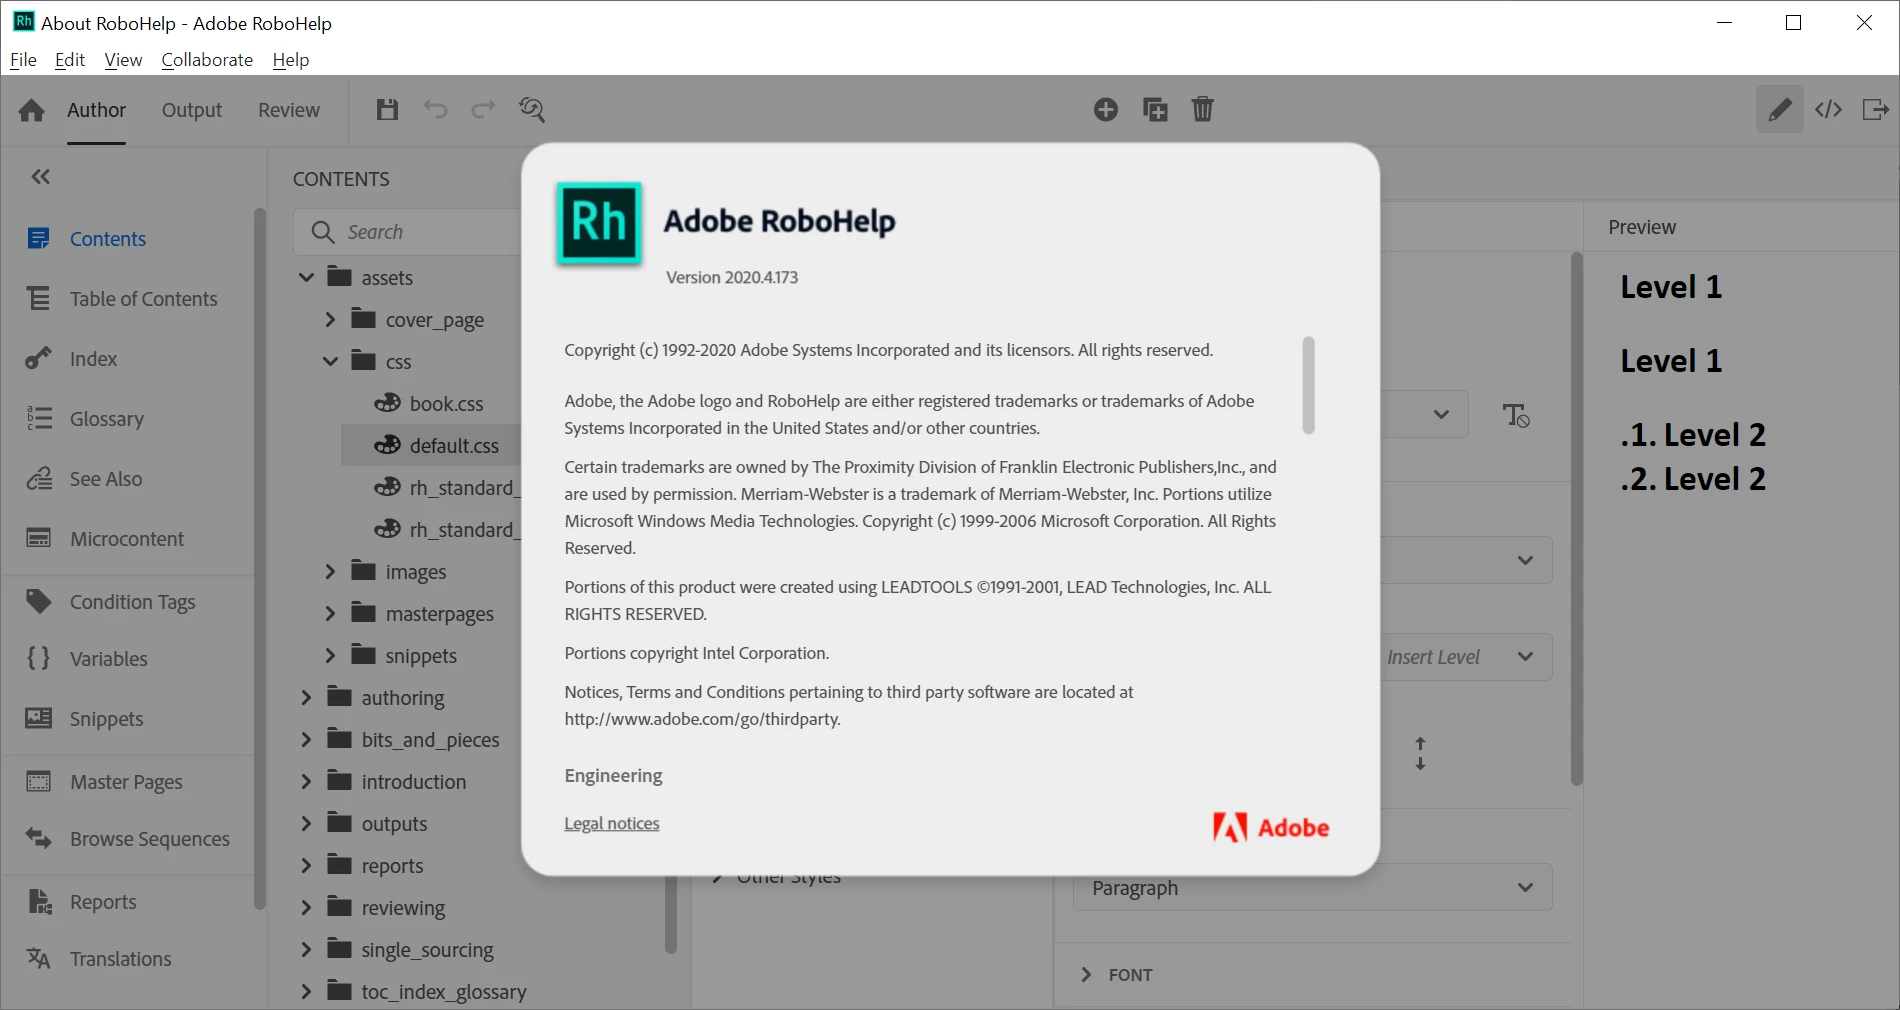Delete with the trash can icon
Viewport: 1900px width, 1010px height.
coord(1203,110)
